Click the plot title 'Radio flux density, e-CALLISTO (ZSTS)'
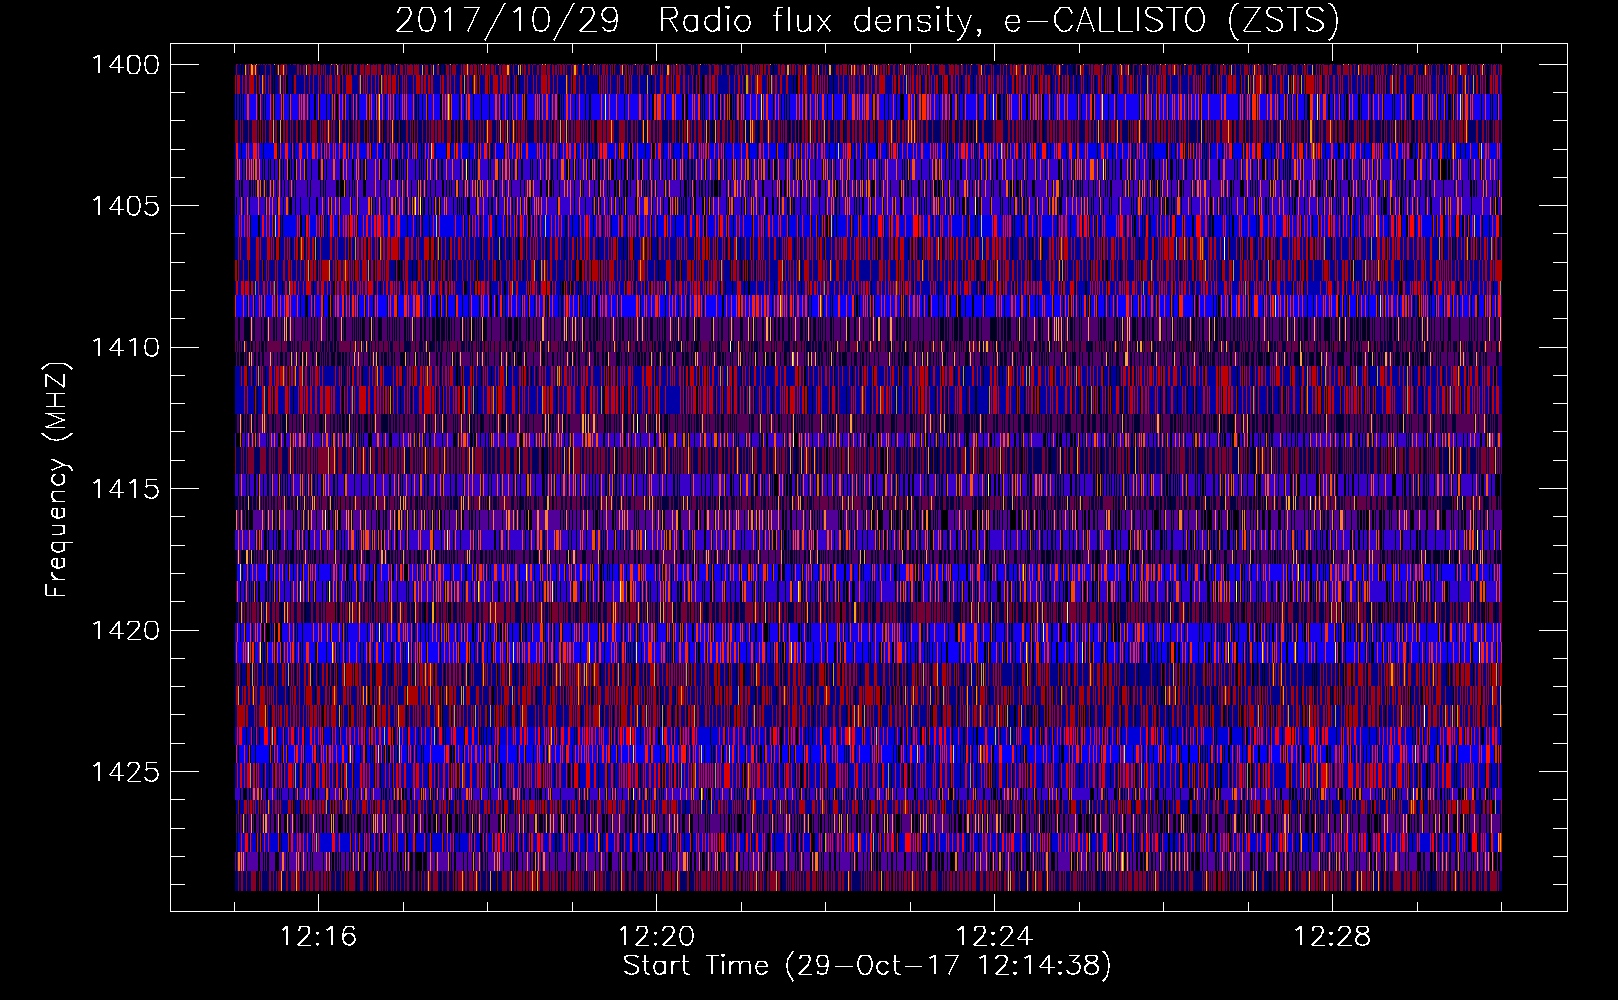 [x=999, y=20]
